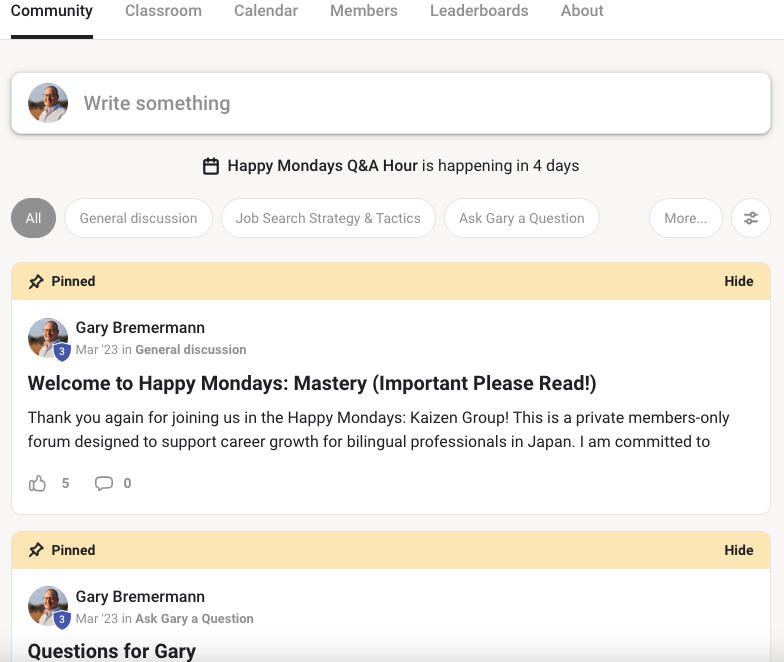Hide the first pinned post
The image size is (784, 662).
[x=738, y=282]
